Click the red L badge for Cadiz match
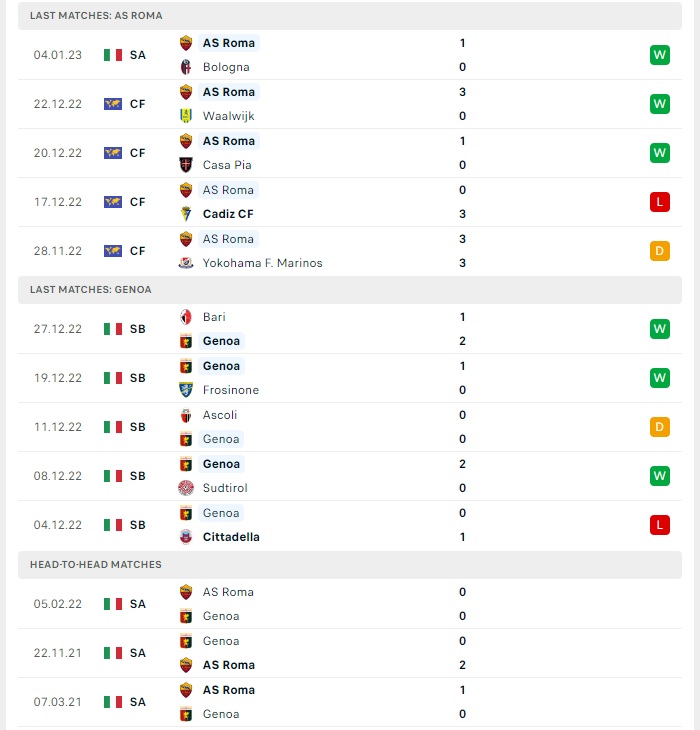This screenshot has width=700, height=730. 660,202
